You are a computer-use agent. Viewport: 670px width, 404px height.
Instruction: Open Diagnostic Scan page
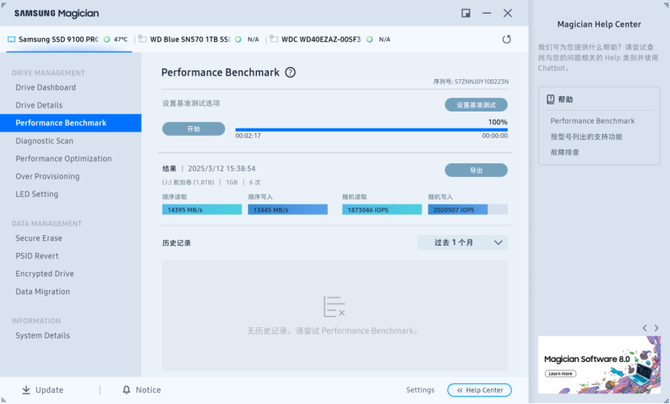point(44,141)
